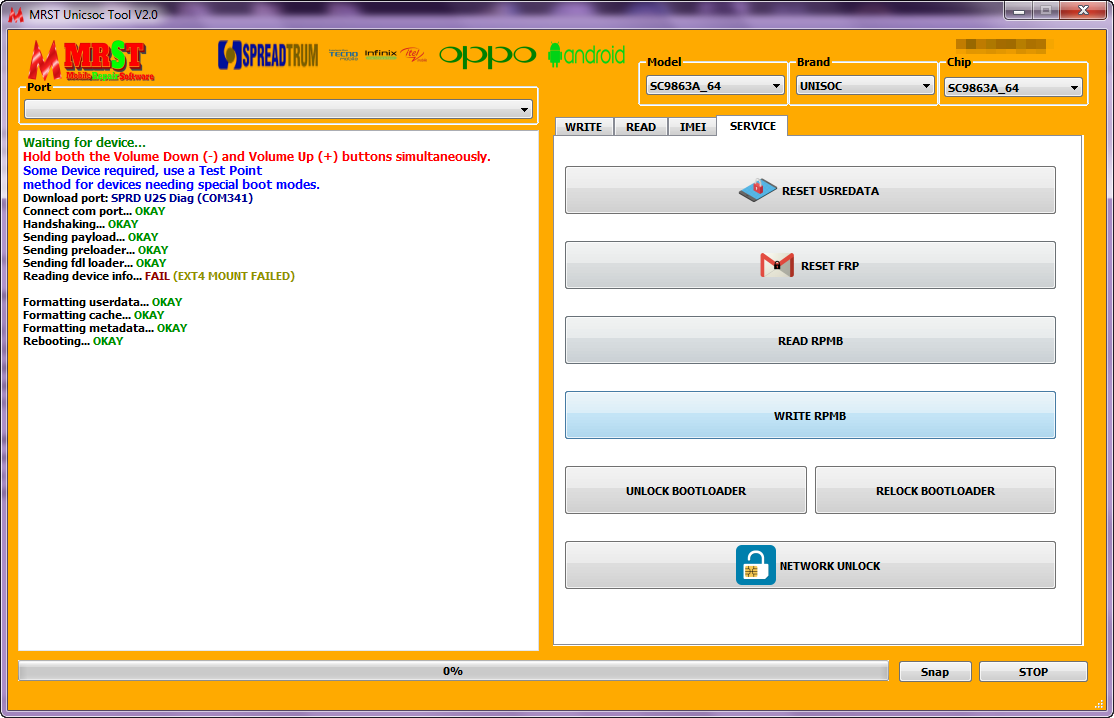The height and width of the screenshot is (718, 1114).
Task: Minimize the MRST Unicsoc Tool window
Action: (x=1019, y=11)
